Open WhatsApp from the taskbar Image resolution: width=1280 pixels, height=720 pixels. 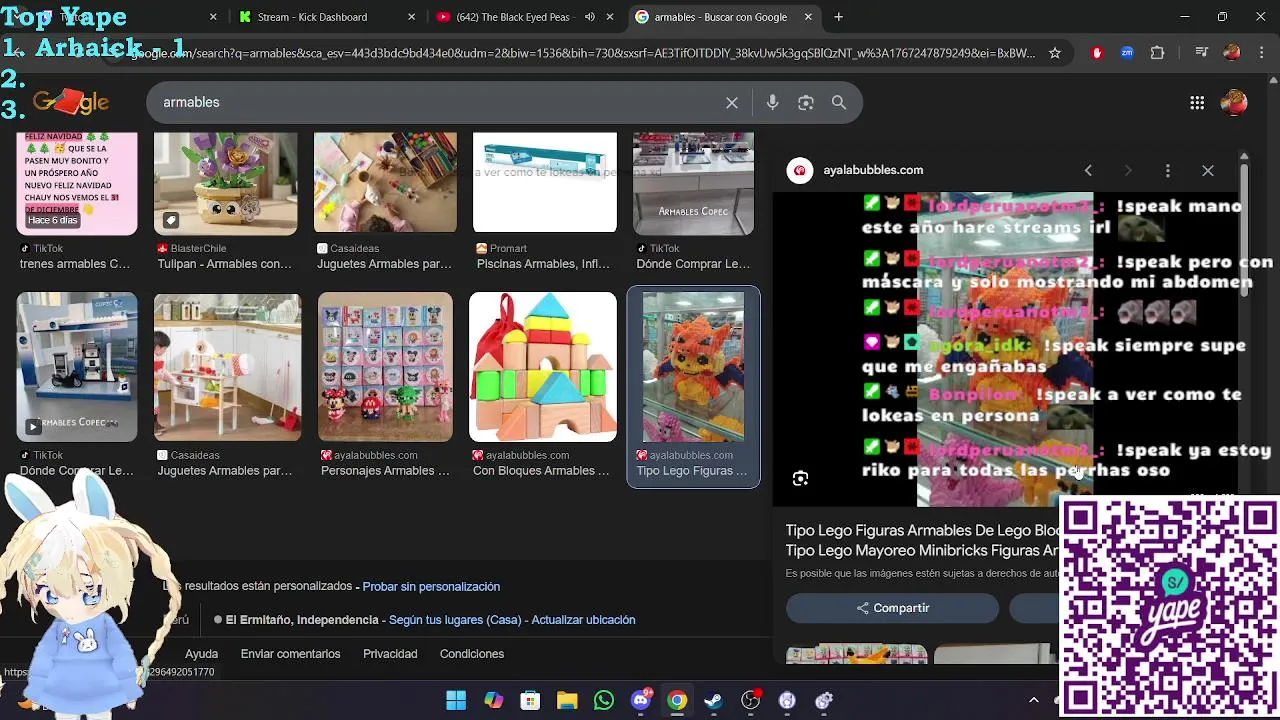click(604, 700)
